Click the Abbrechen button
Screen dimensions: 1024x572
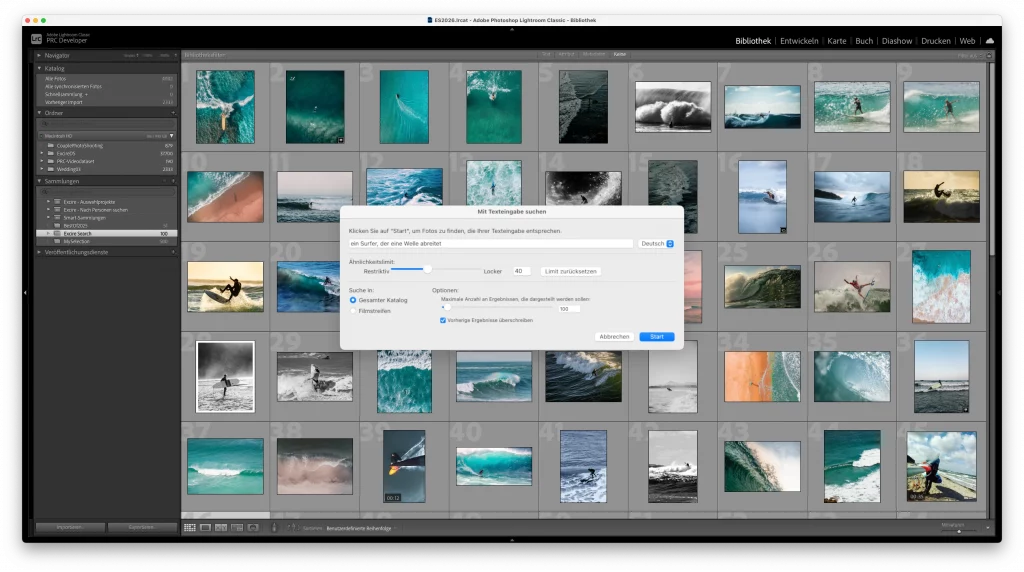tap(614, 337)
